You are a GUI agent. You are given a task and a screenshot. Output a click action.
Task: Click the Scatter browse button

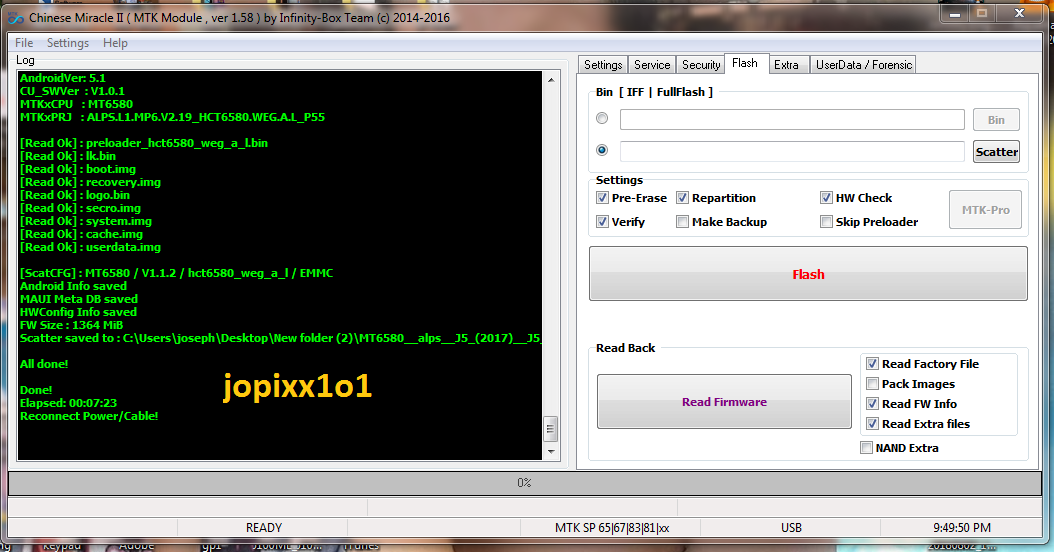[x=996, y=152]
